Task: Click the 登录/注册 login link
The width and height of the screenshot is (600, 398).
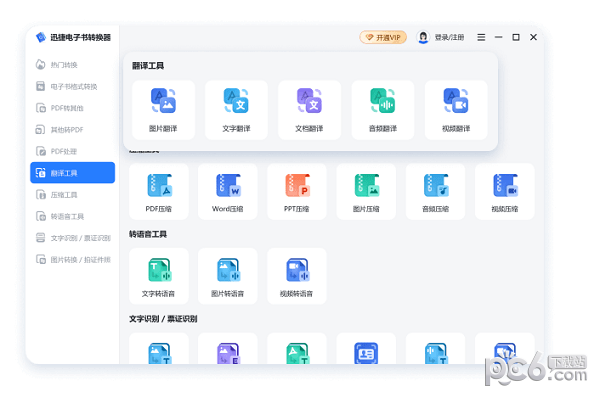Action: point(450,37)
